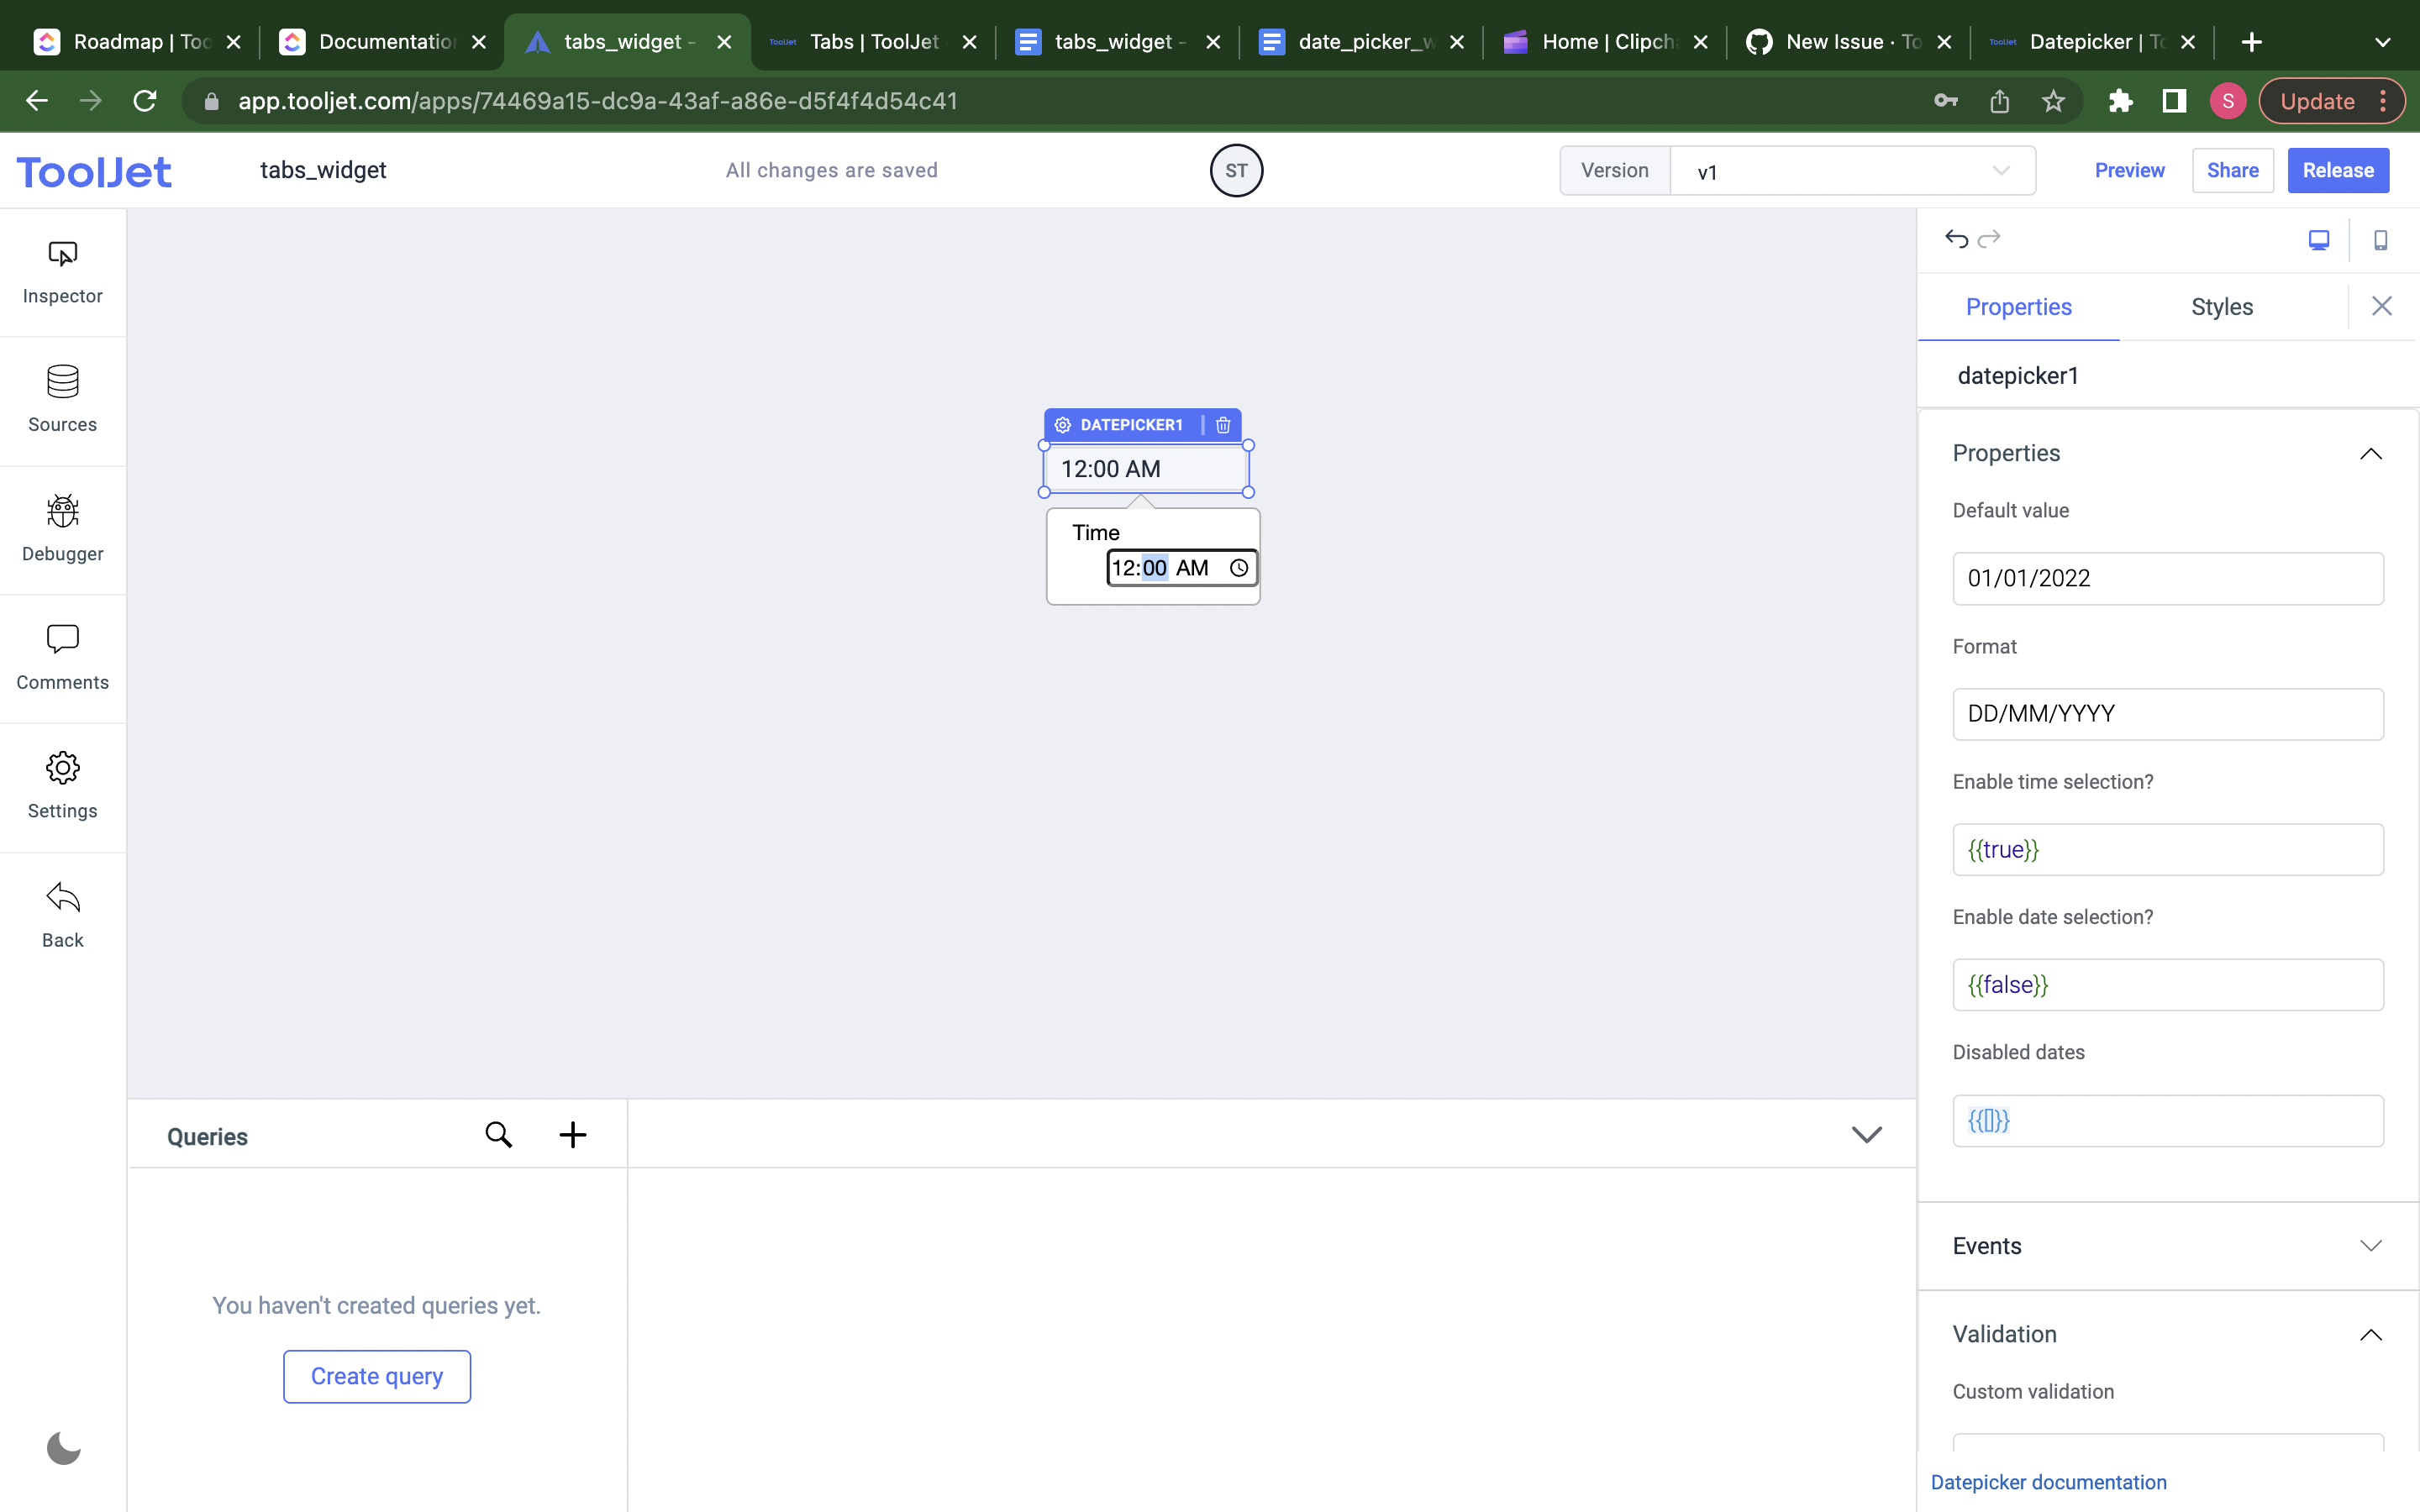
Task: Open the Version v1 dropdown
Action: pyautogui.click(x=1852, y=171)
